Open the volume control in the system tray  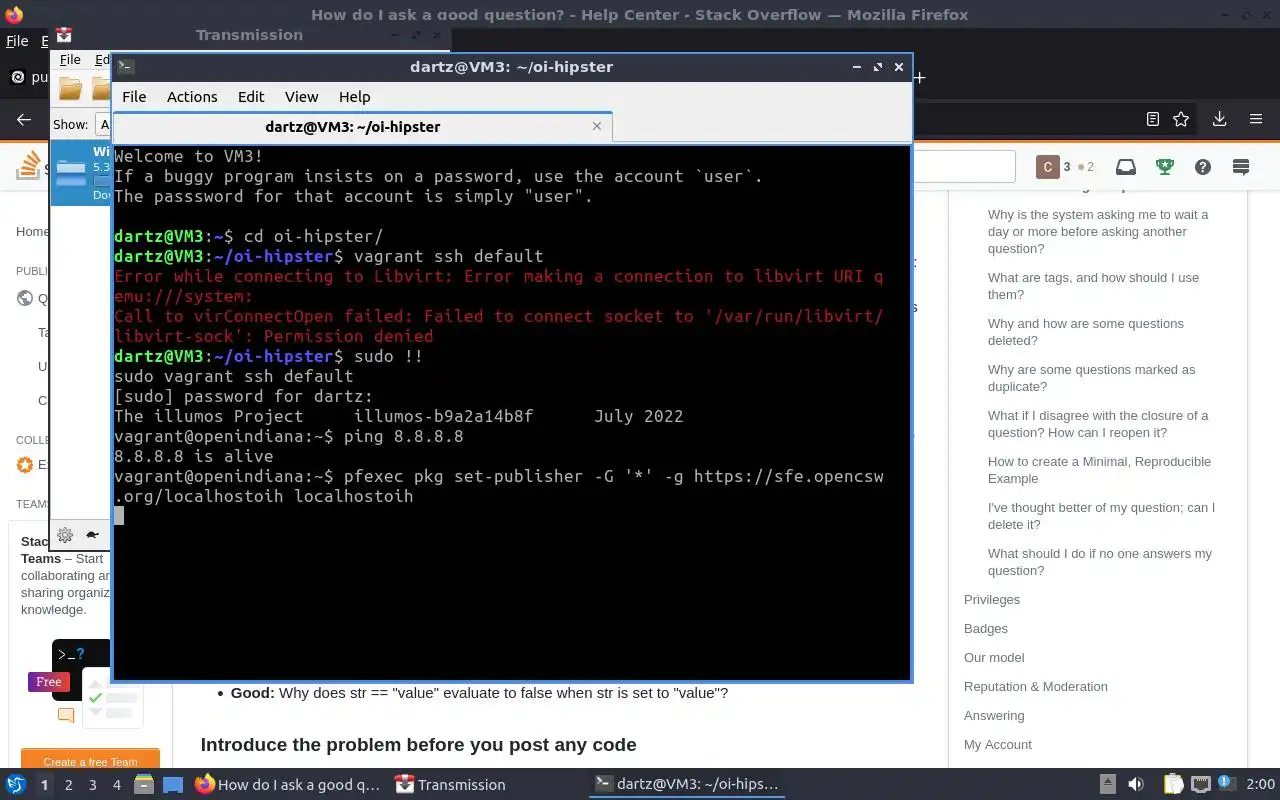point(1135,785)
